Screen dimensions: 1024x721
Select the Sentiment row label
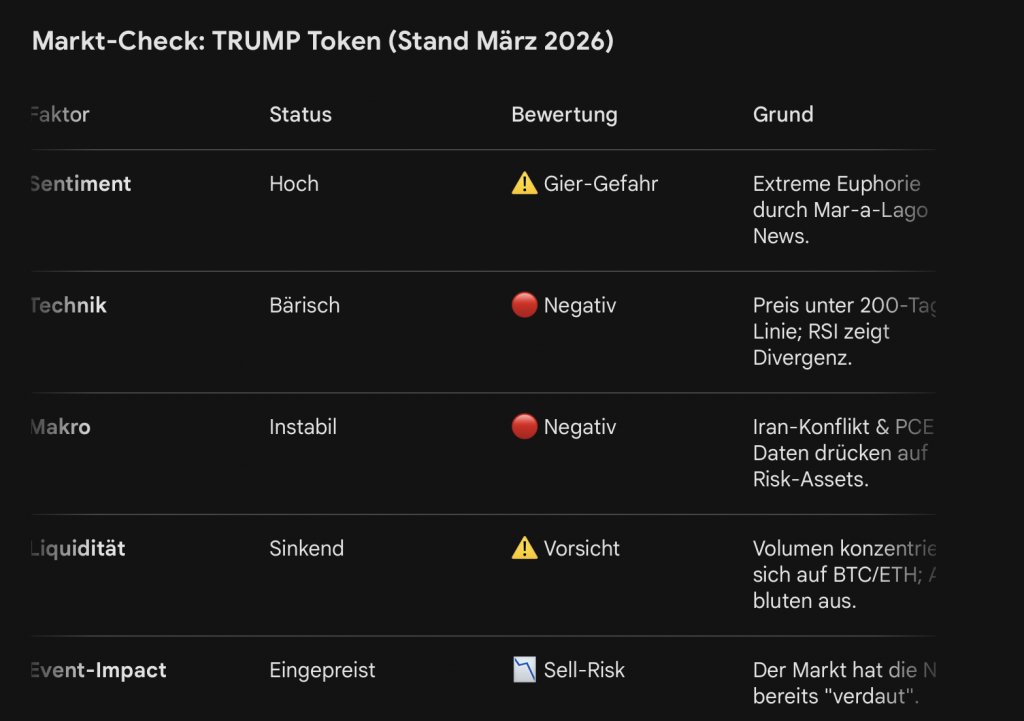coord(81,184)
